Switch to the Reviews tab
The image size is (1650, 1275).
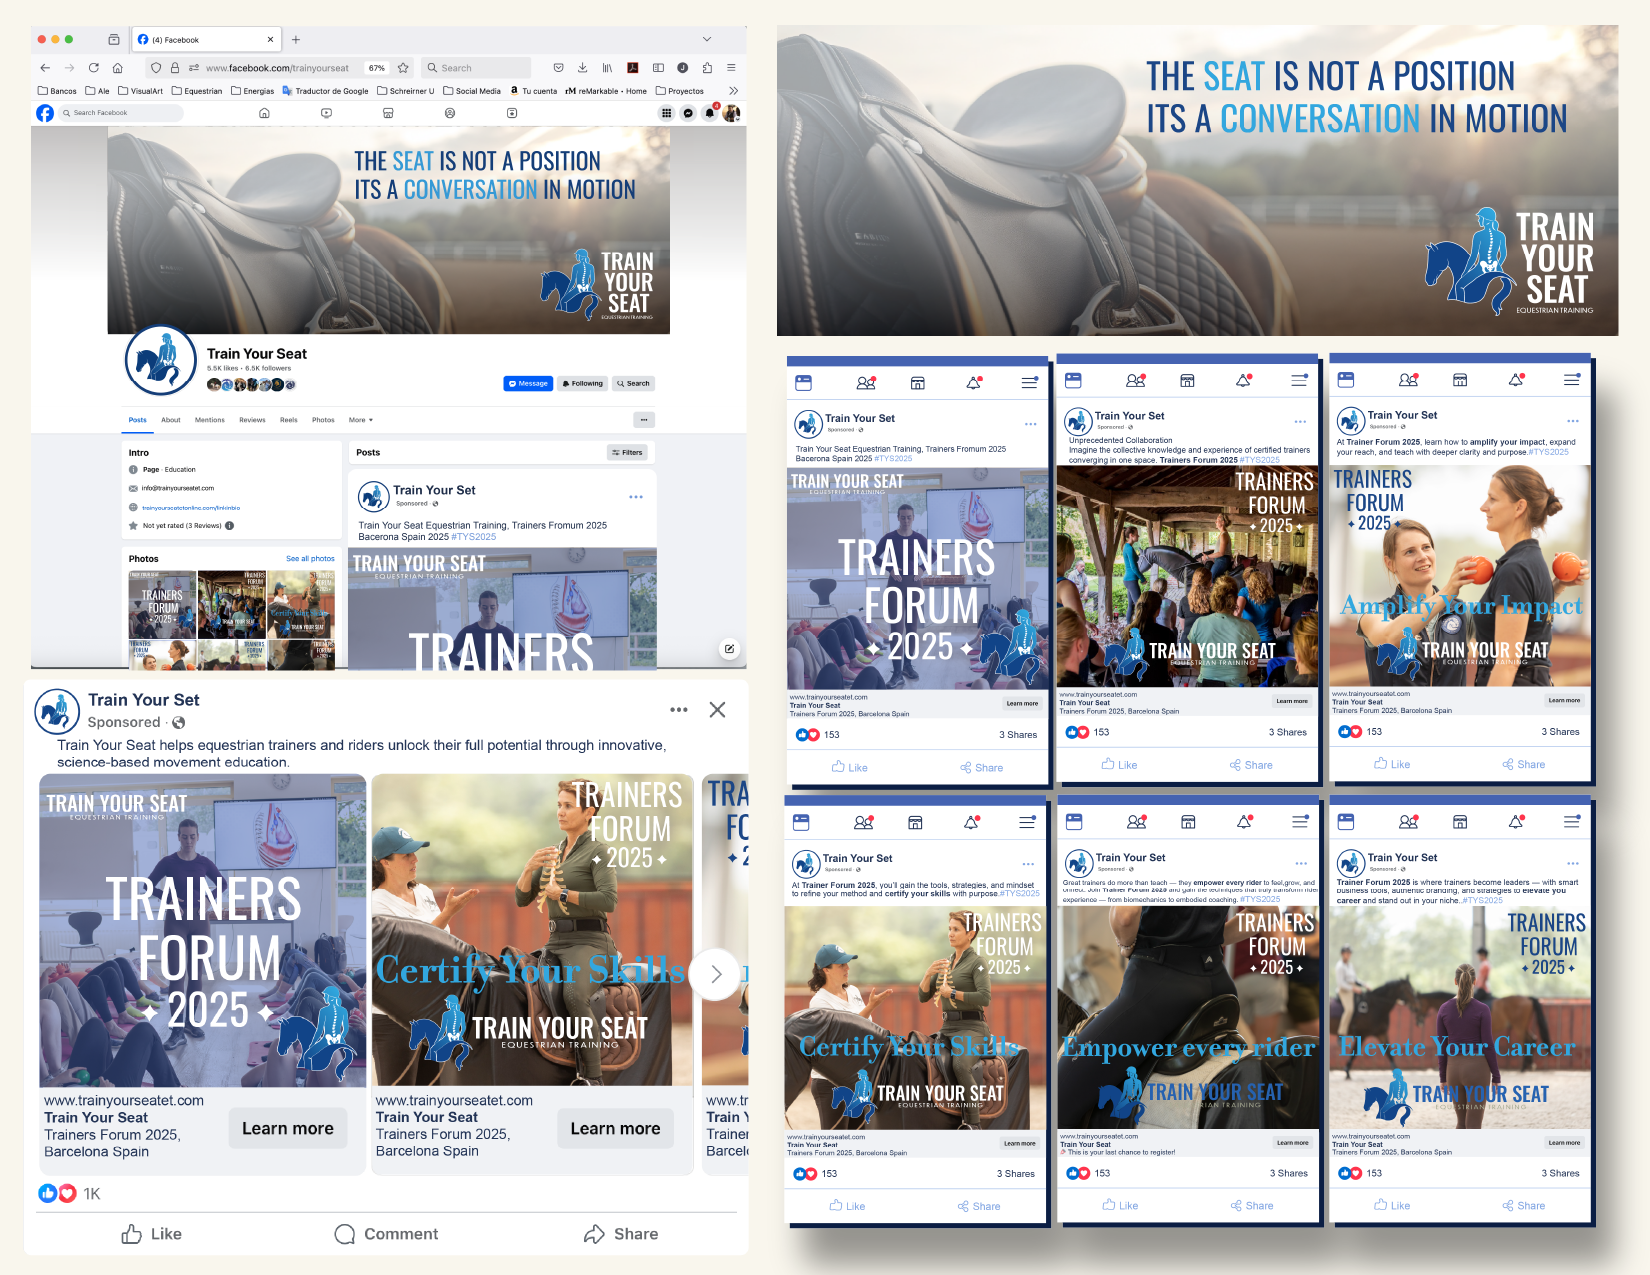coord(252,420)
